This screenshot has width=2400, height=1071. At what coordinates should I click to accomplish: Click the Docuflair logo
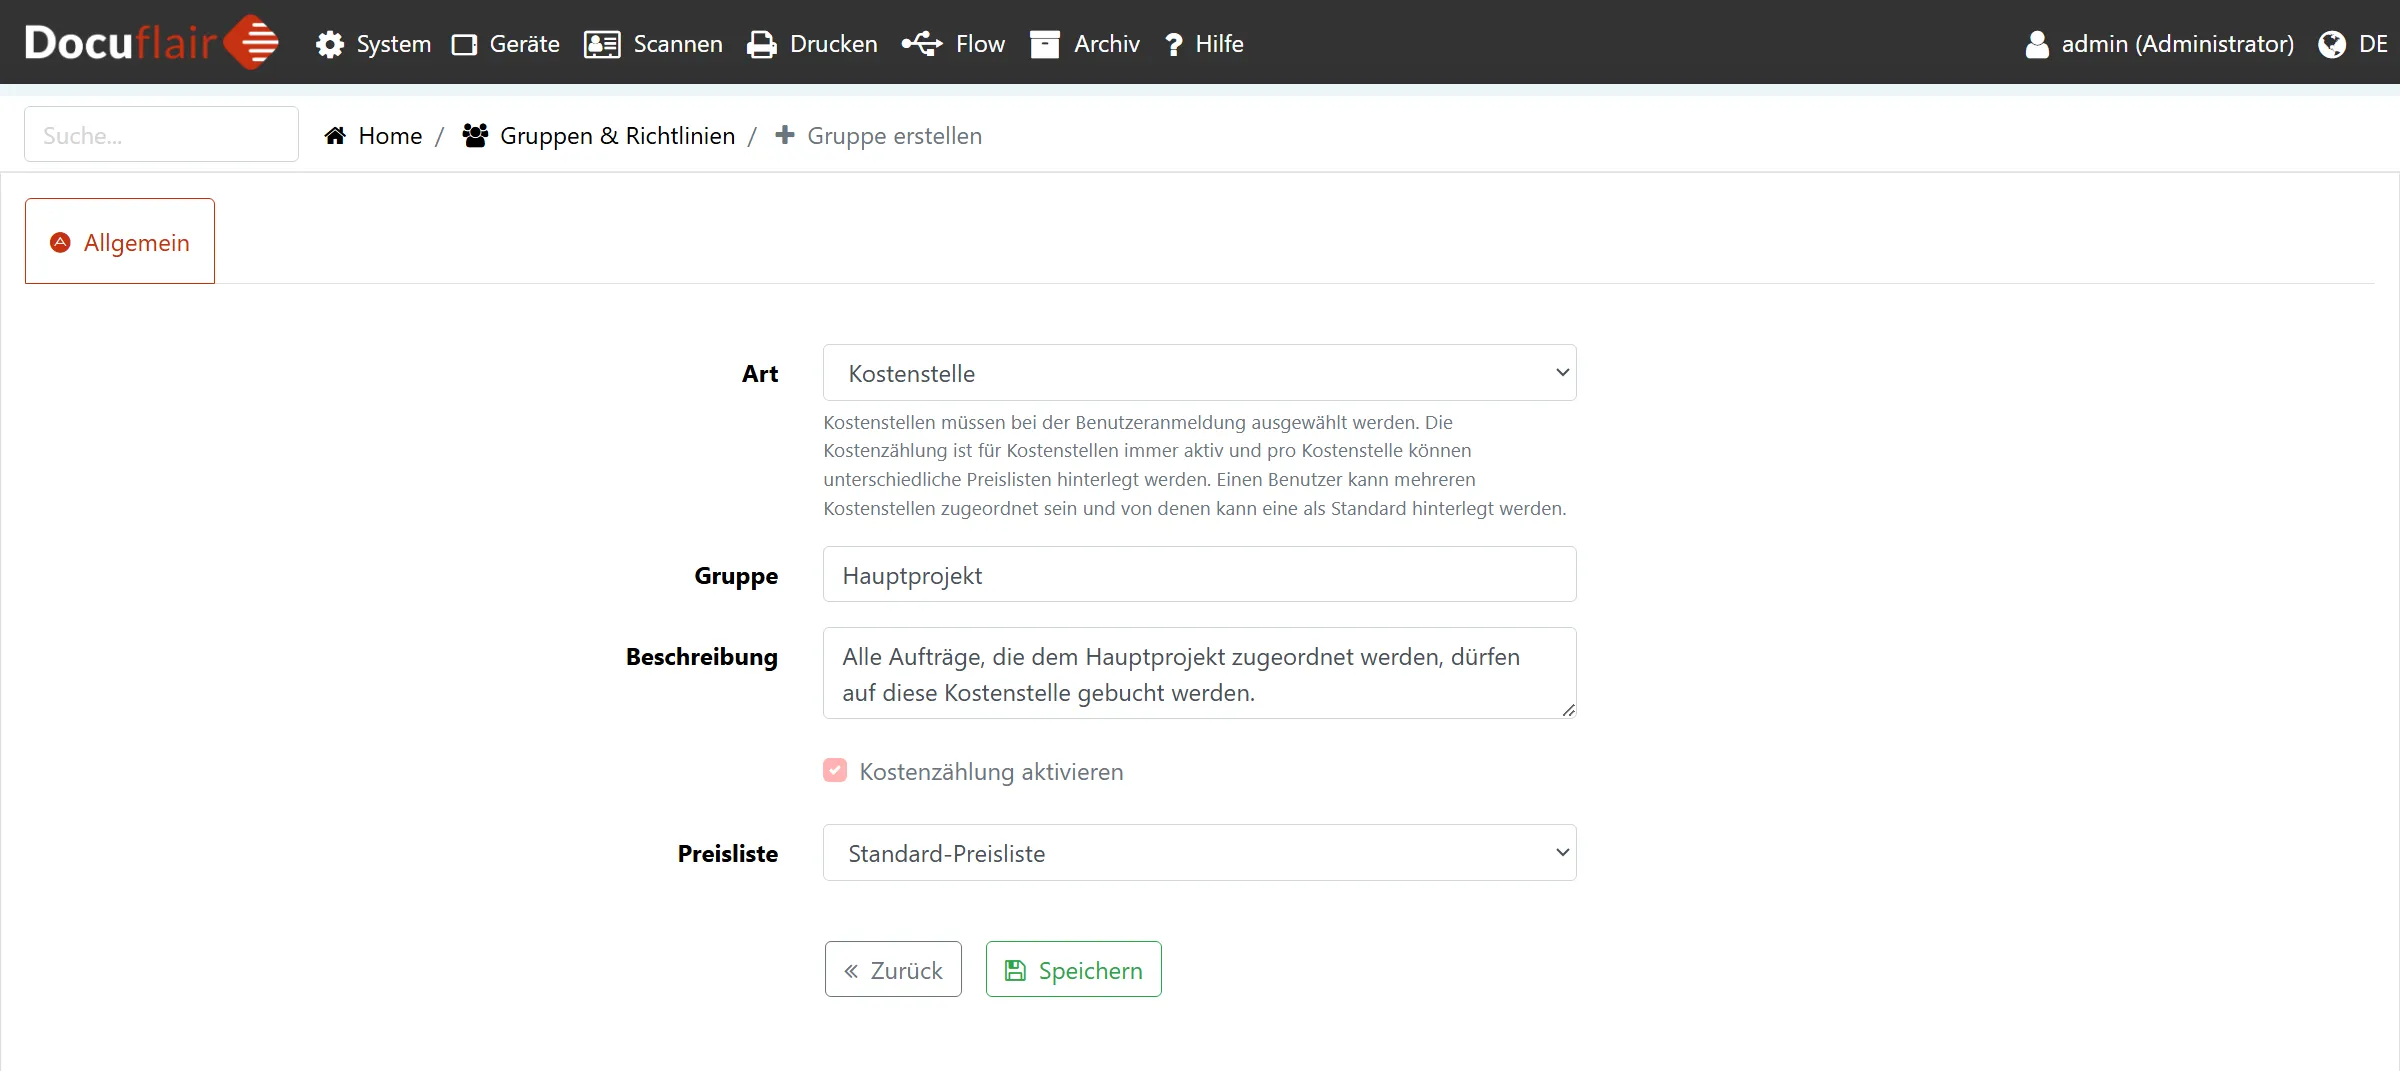point(151,42)
